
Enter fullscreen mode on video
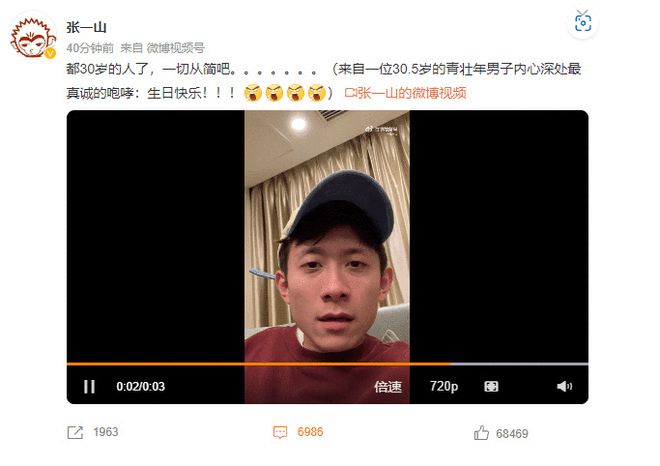click(491, 386)
